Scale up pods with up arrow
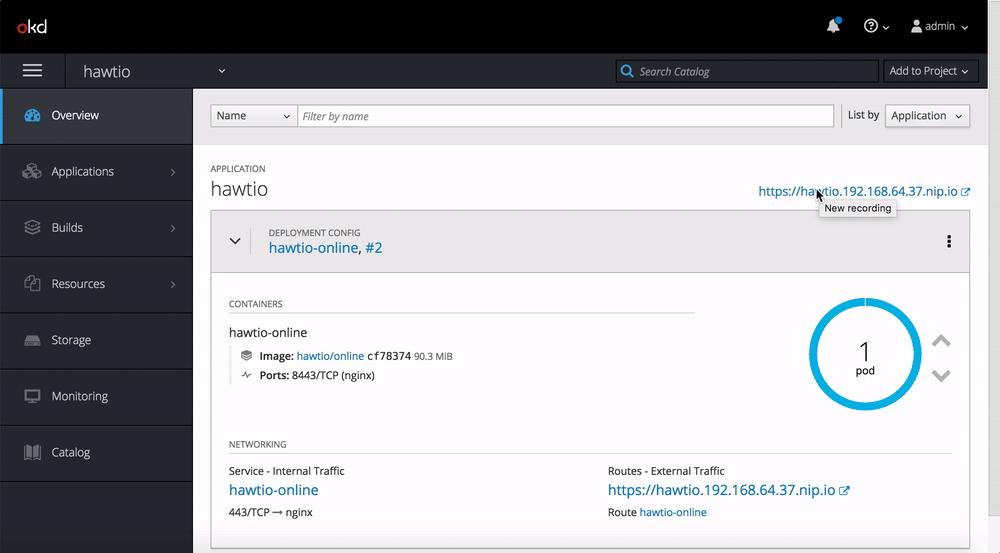The width and height of the screenshot is (1000, 553). [x=941, y=341]
